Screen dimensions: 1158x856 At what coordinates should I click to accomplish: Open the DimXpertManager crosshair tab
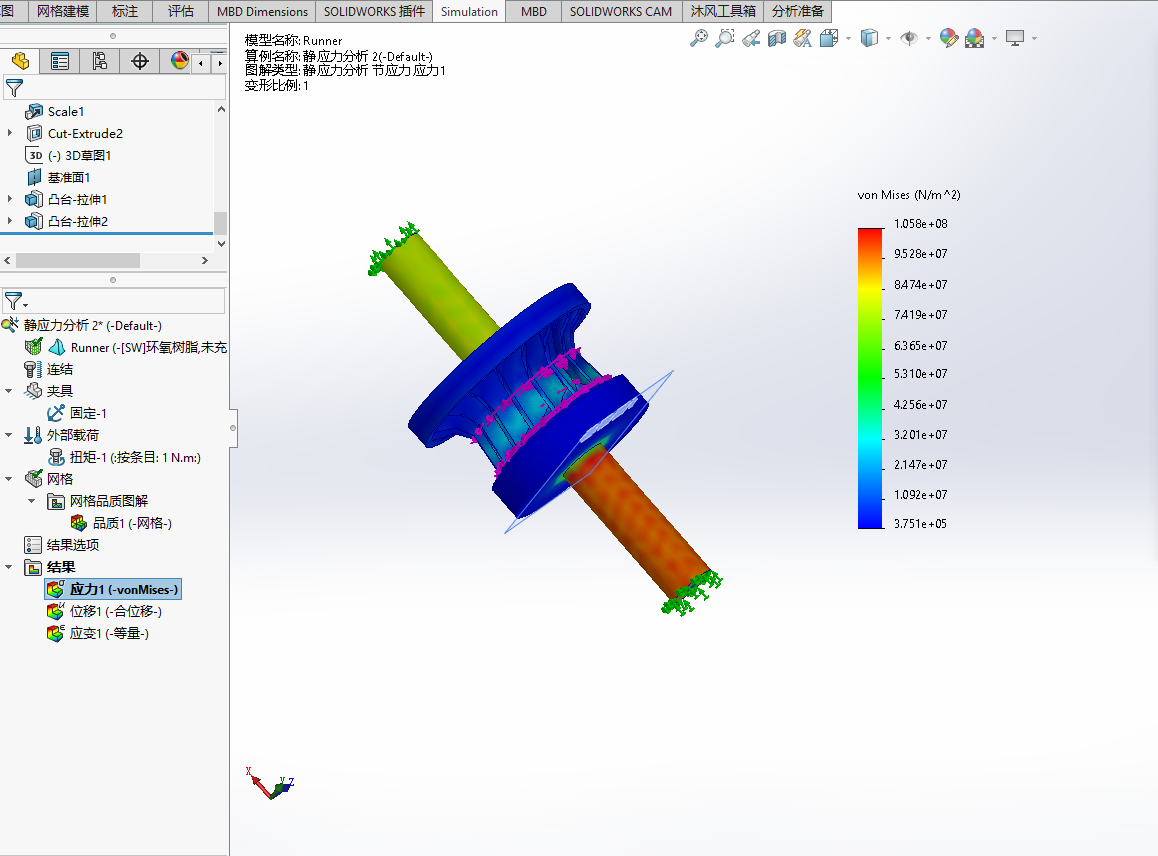(x=140, y=61)
